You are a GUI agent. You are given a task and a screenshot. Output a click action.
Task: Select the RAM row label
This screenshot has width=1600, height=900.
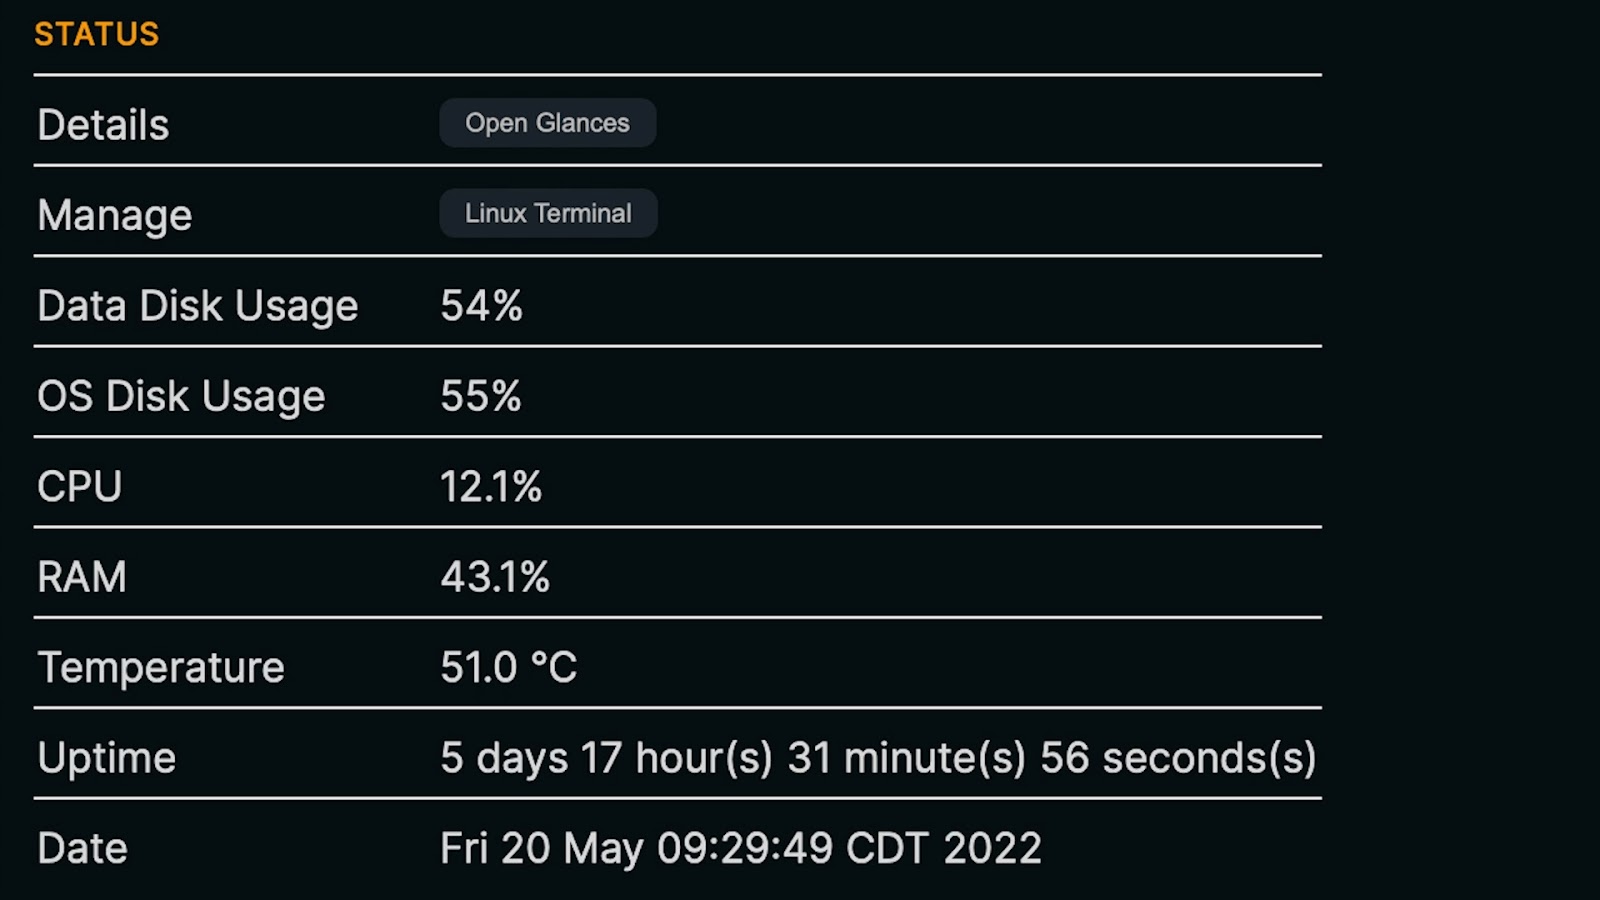[82, 577]
